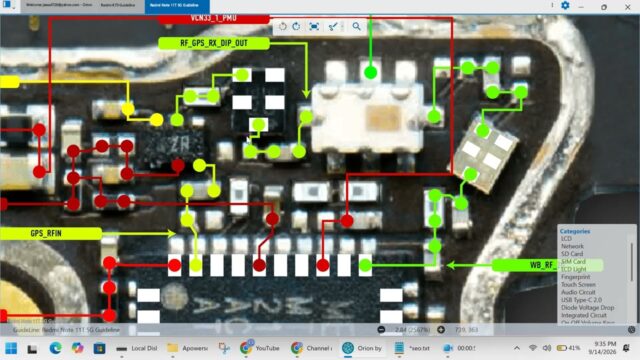The image size is (640, 360).
Task: Click the battery 41% indicator
Action: pos(569,348)
